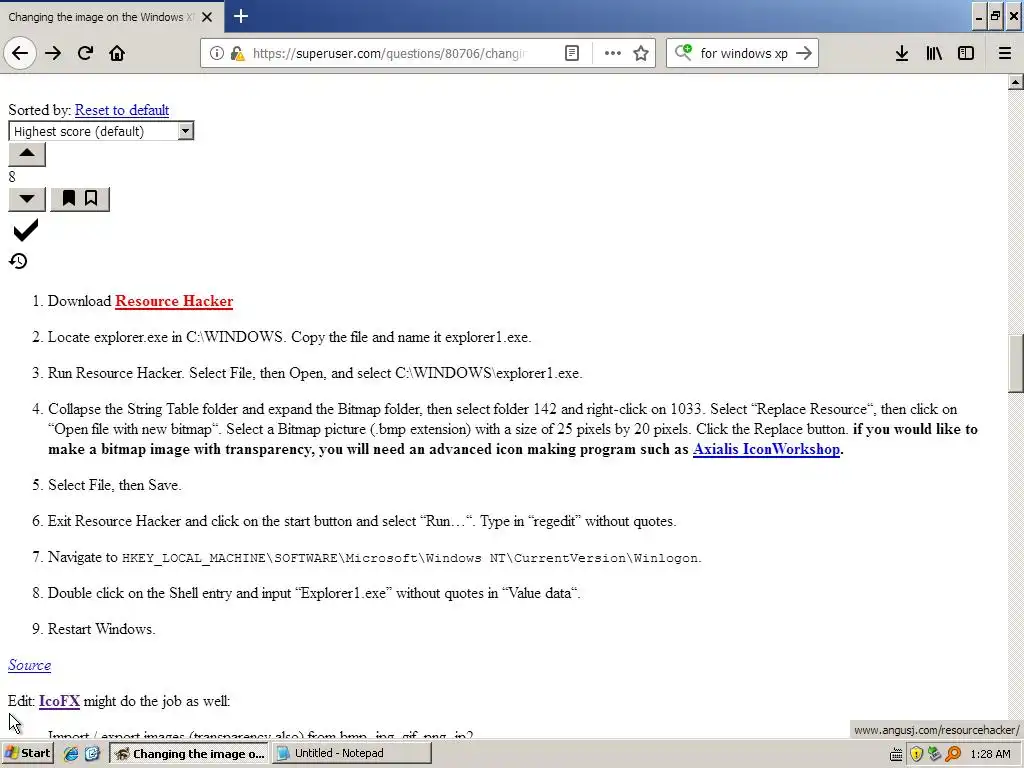This screenshot has height=768, width=1024.
Task: Click the registry path HKEY_LOCAL_MACHINE text
Action: [x=410, y=558]
